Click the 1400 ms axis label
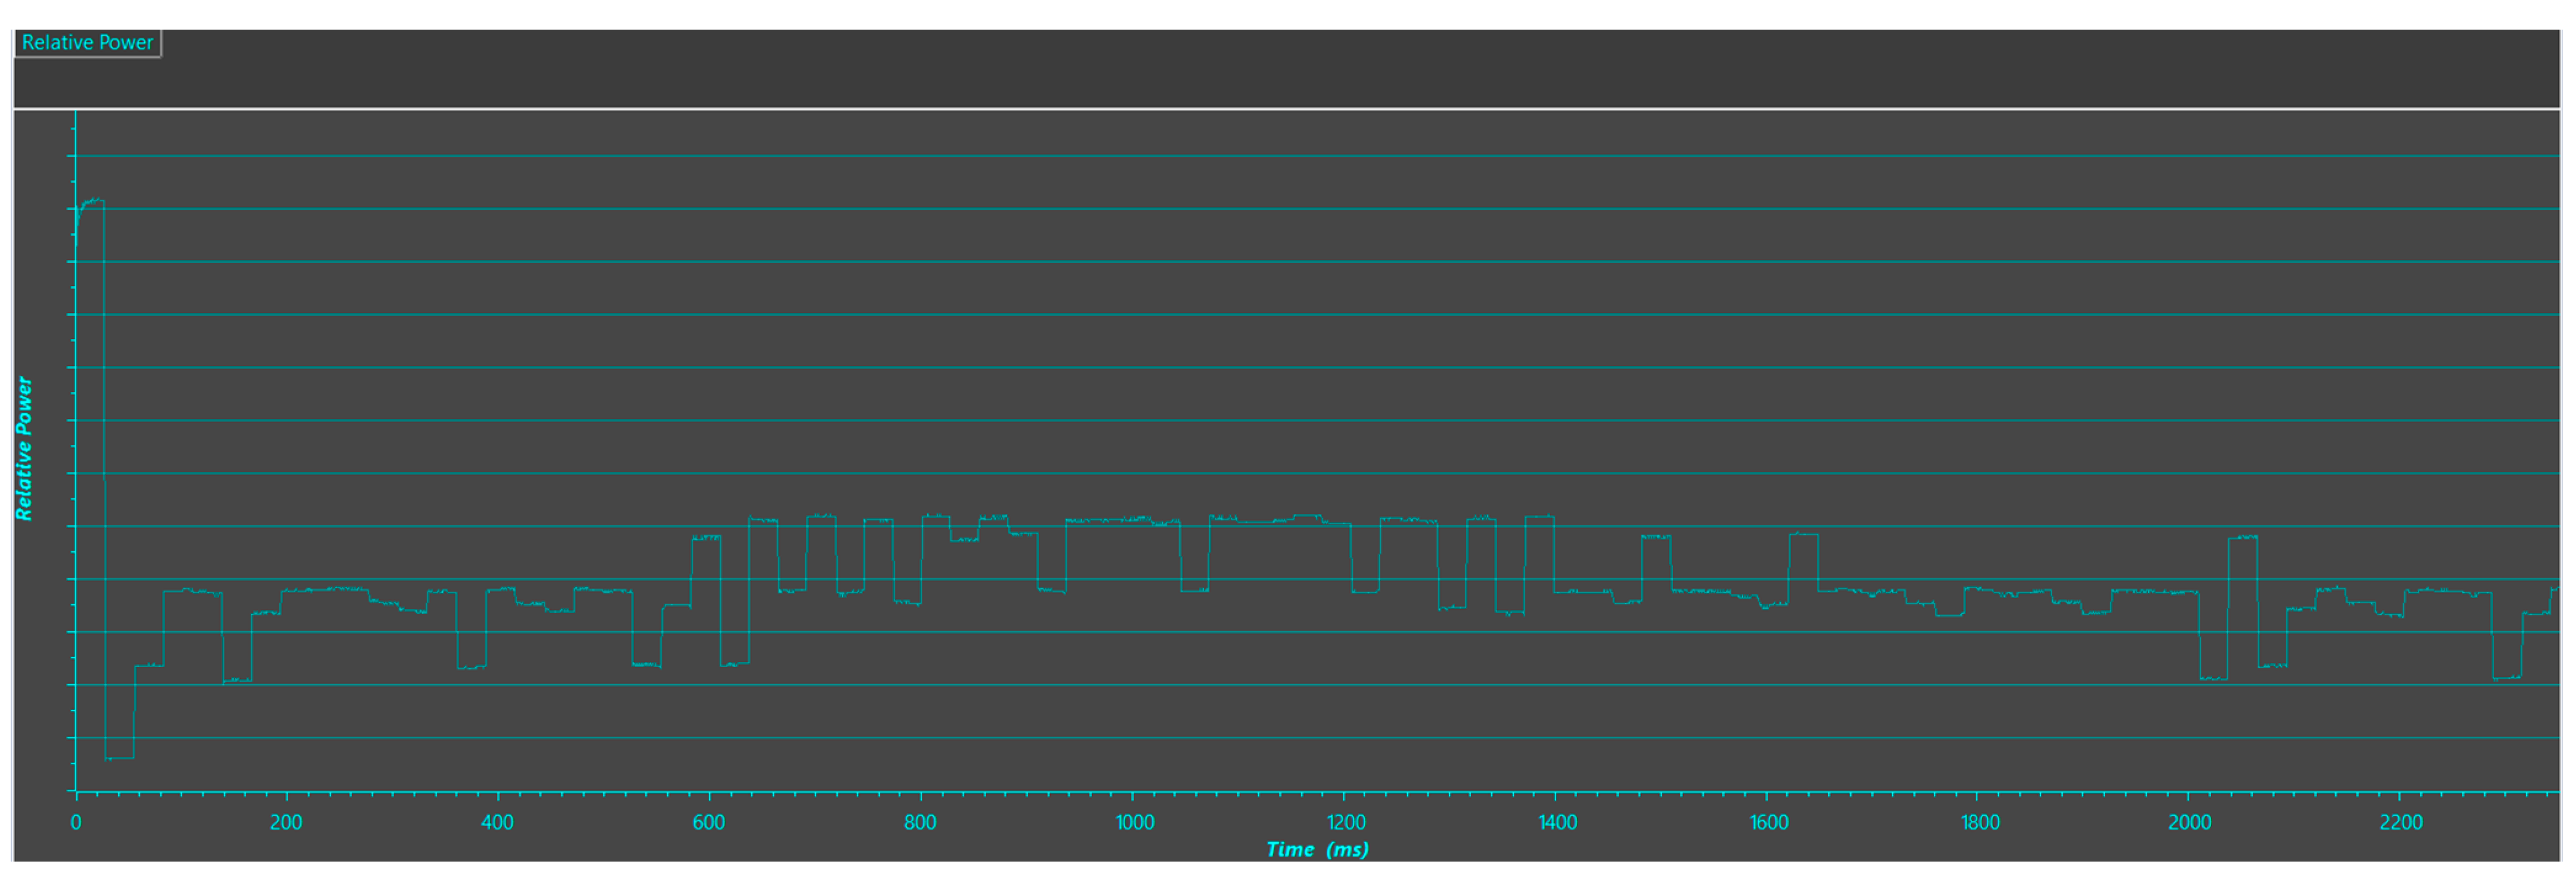Screen dimensions: 2576x878 [x=1557, y=823]
